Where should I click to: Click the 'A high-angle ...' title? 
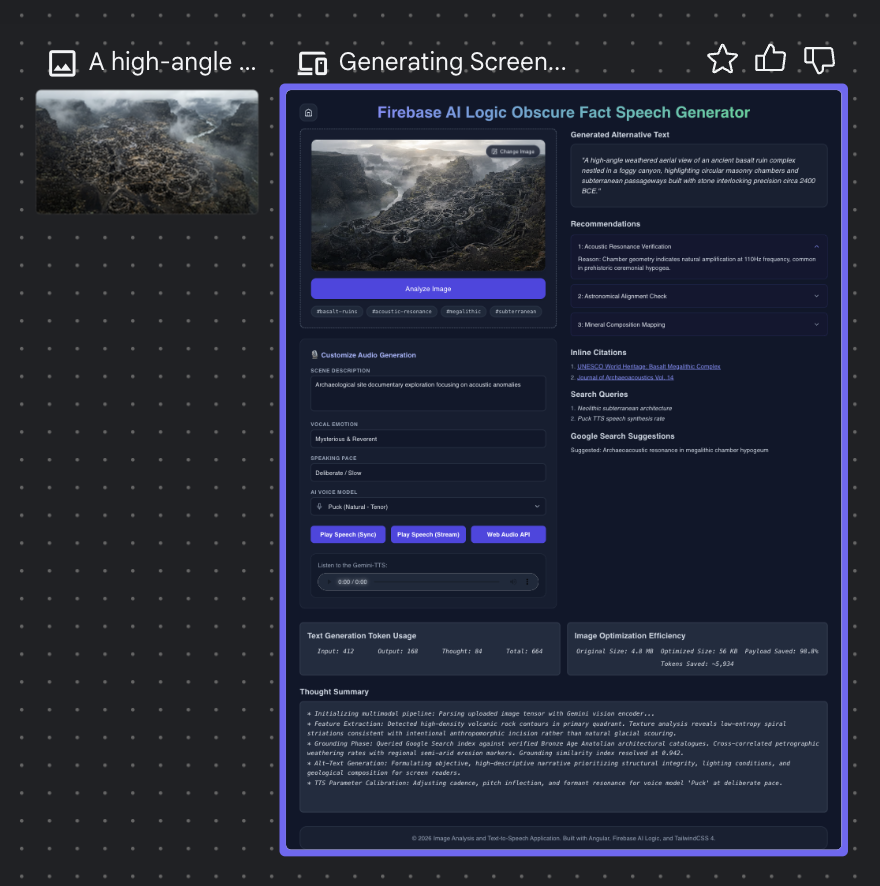(x=172, y=62)
